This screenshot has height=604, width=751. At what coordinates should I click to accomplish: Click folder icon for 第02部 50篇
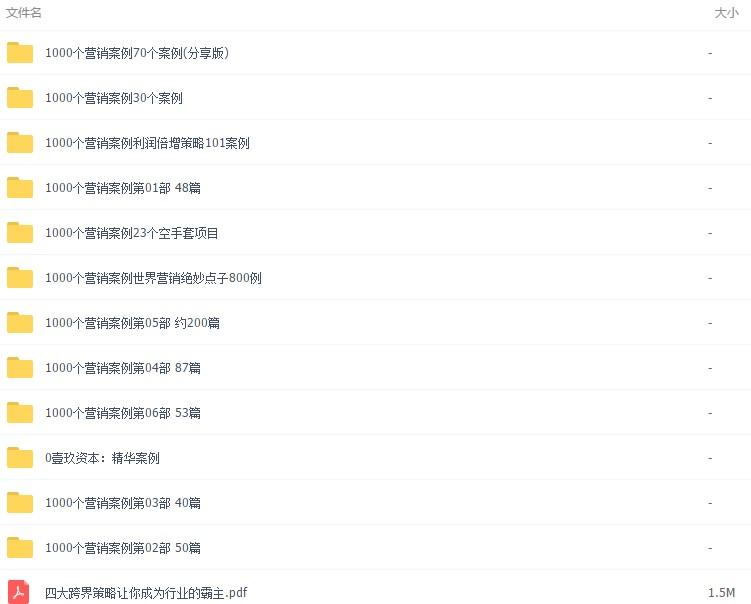(x=20, y=548)
